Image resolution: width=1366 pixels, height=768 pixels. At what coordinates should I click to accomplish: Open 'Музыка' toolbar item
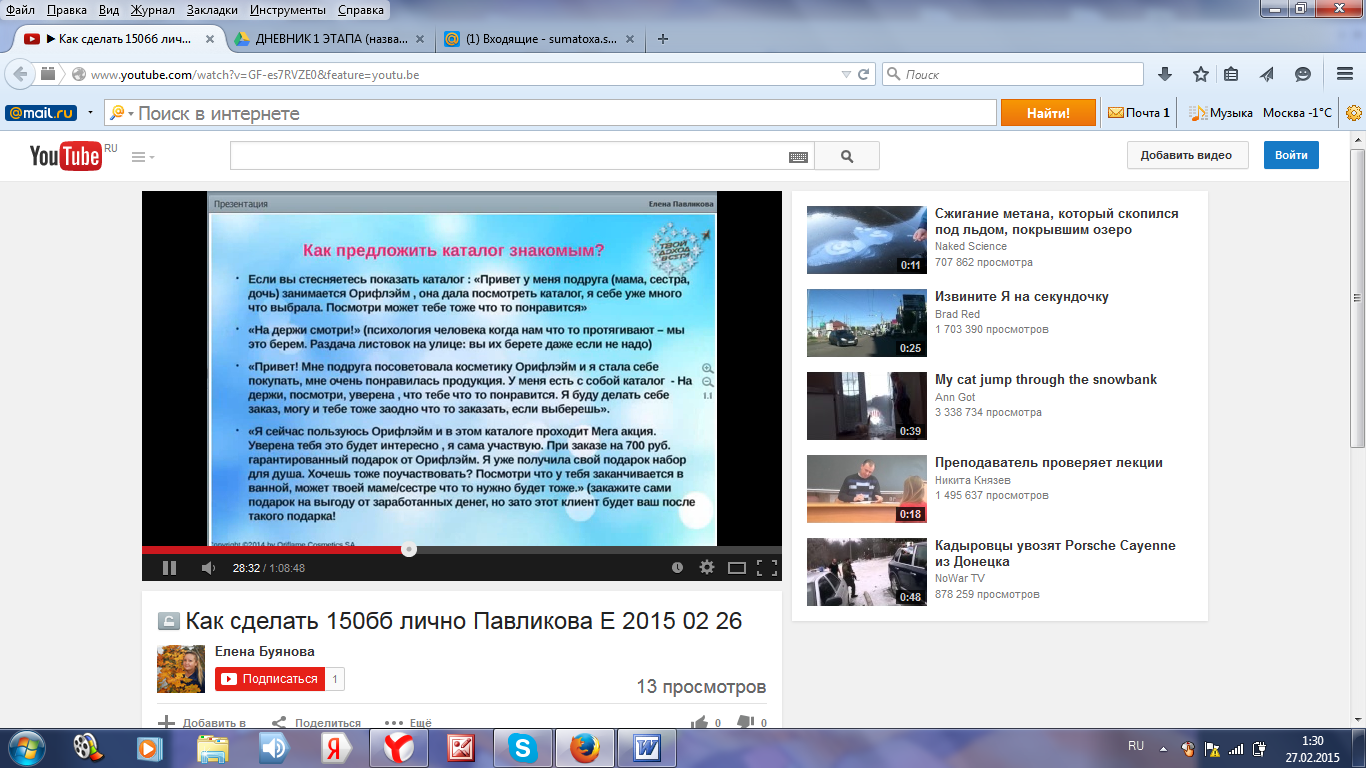[1221, 113]
